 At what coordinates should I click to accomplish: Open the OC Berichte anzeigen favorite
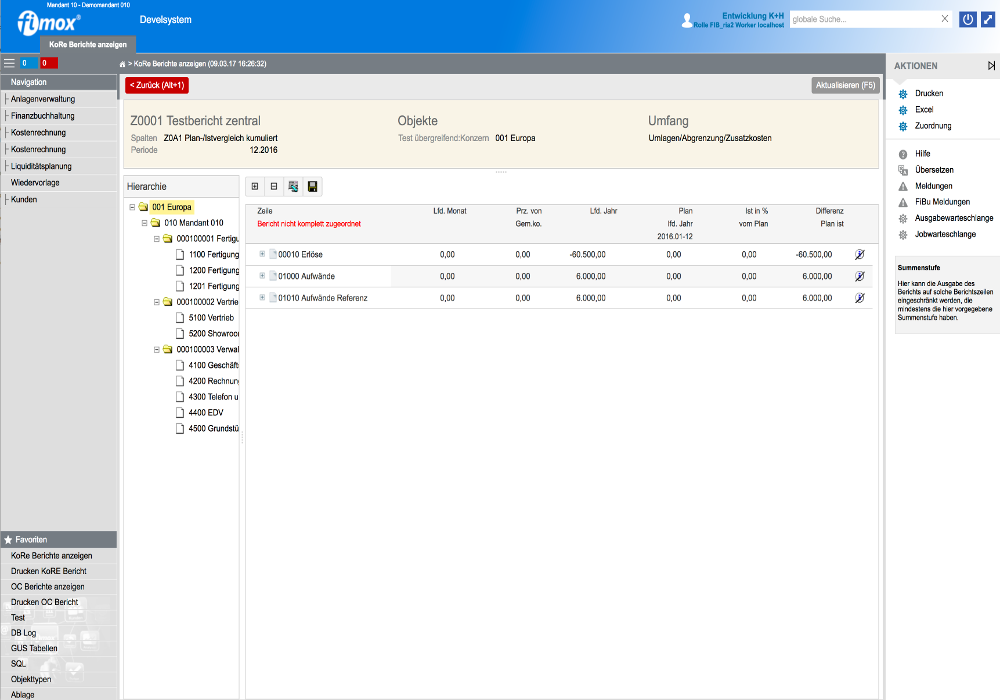click(47, 587)
